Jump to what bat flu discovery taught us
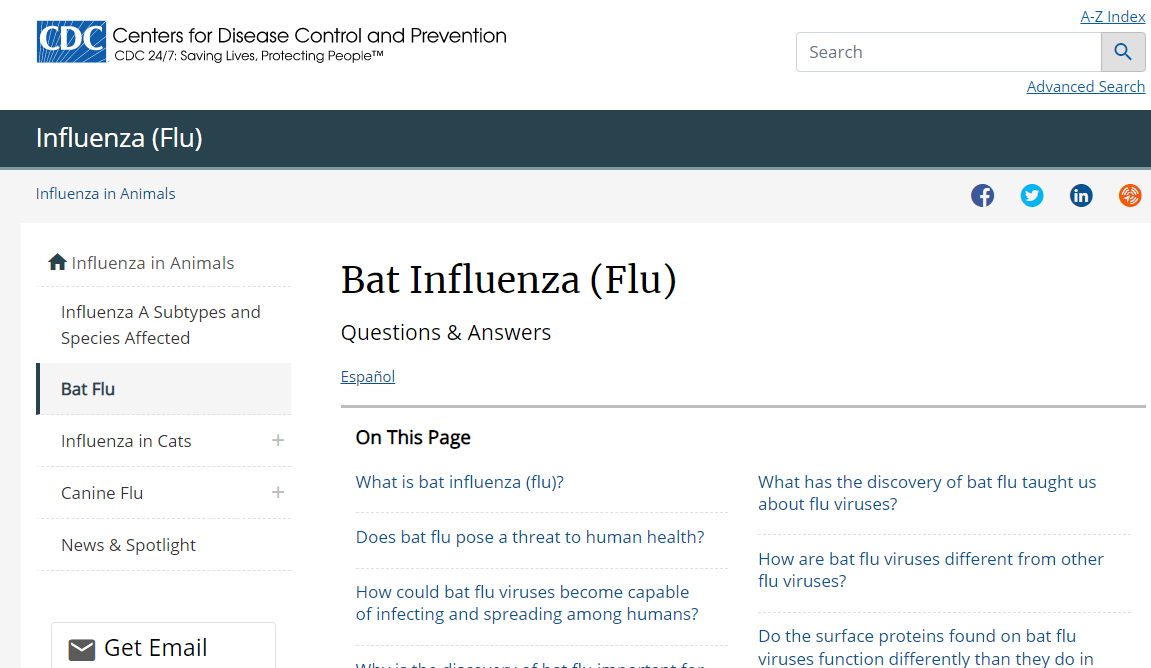 (x=927, y=493)
